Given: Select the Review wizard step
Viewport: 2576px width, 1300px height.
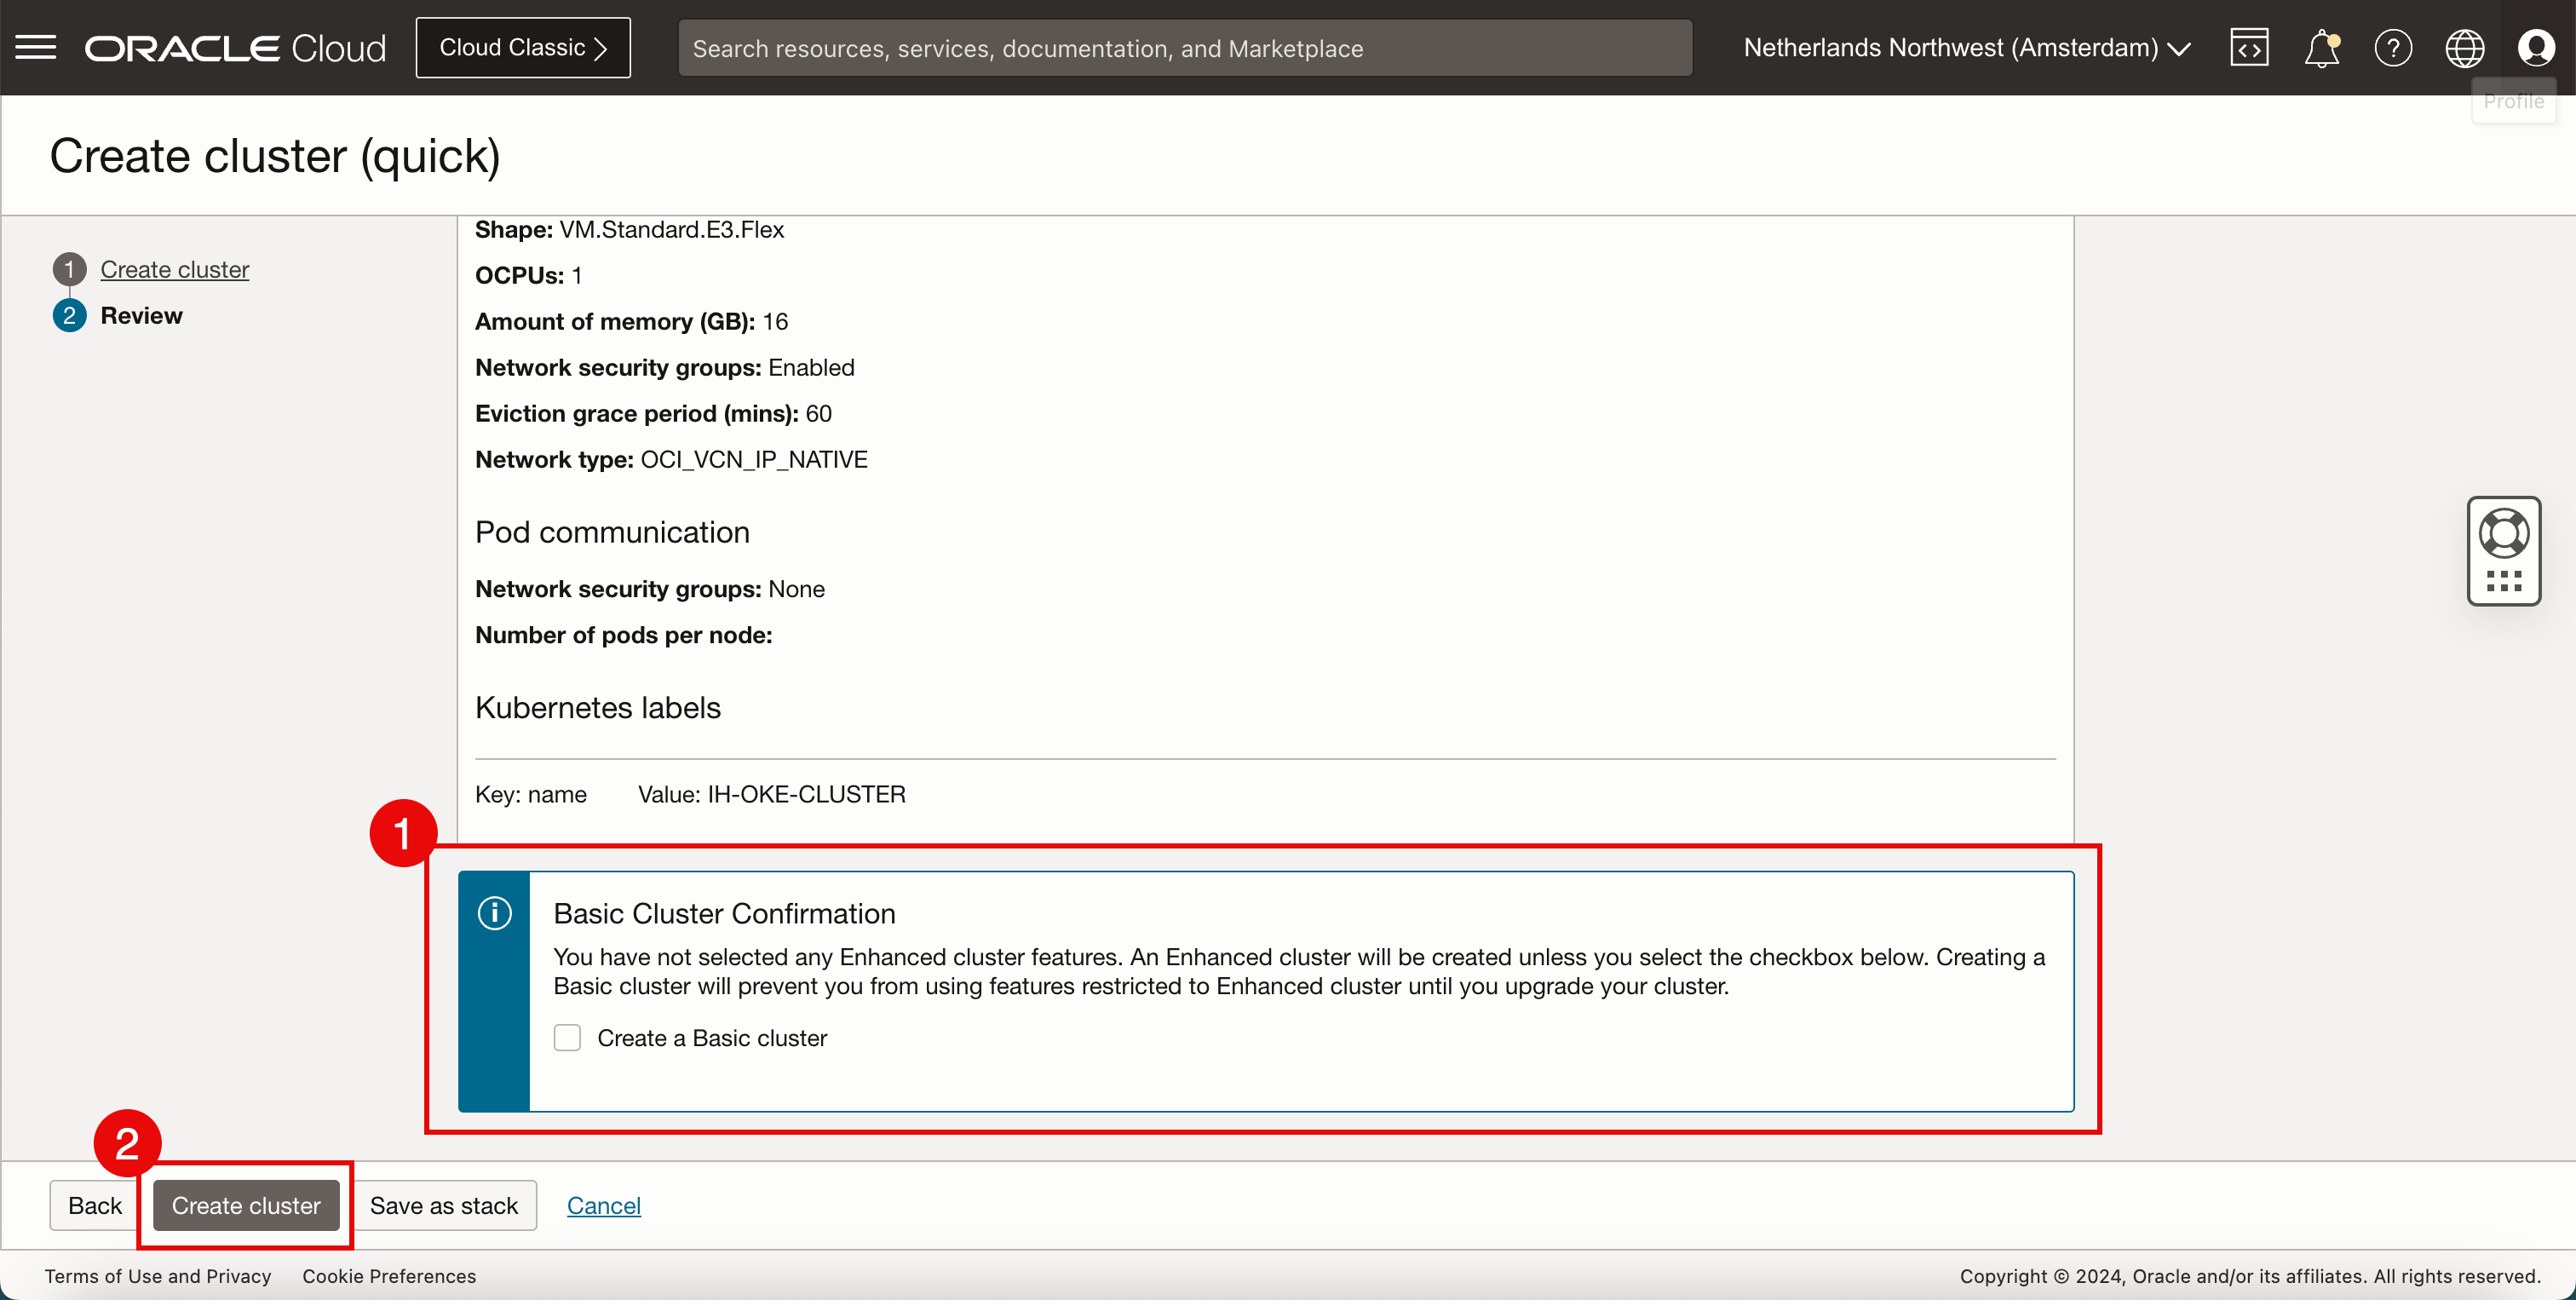Looking at the screenshot, I should 141,315.
